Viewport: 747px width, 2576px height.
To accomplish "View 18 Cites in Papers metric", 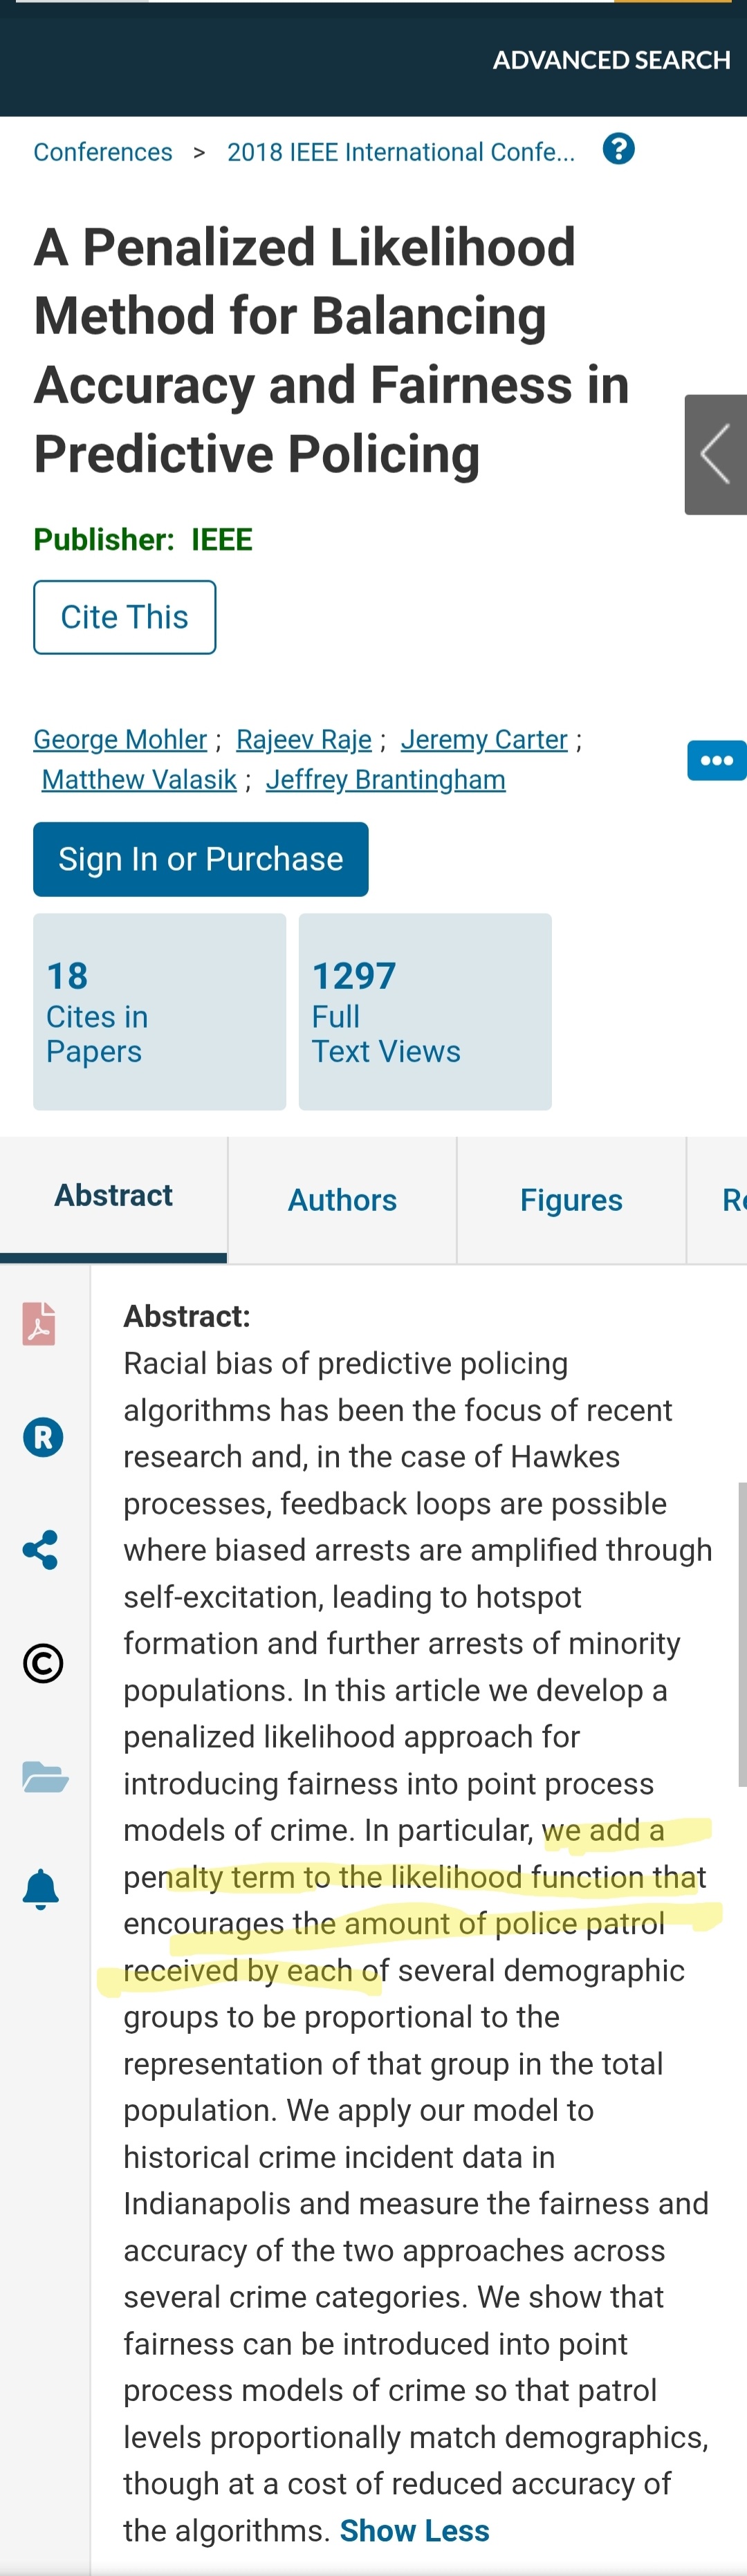I will [159, 1011].
